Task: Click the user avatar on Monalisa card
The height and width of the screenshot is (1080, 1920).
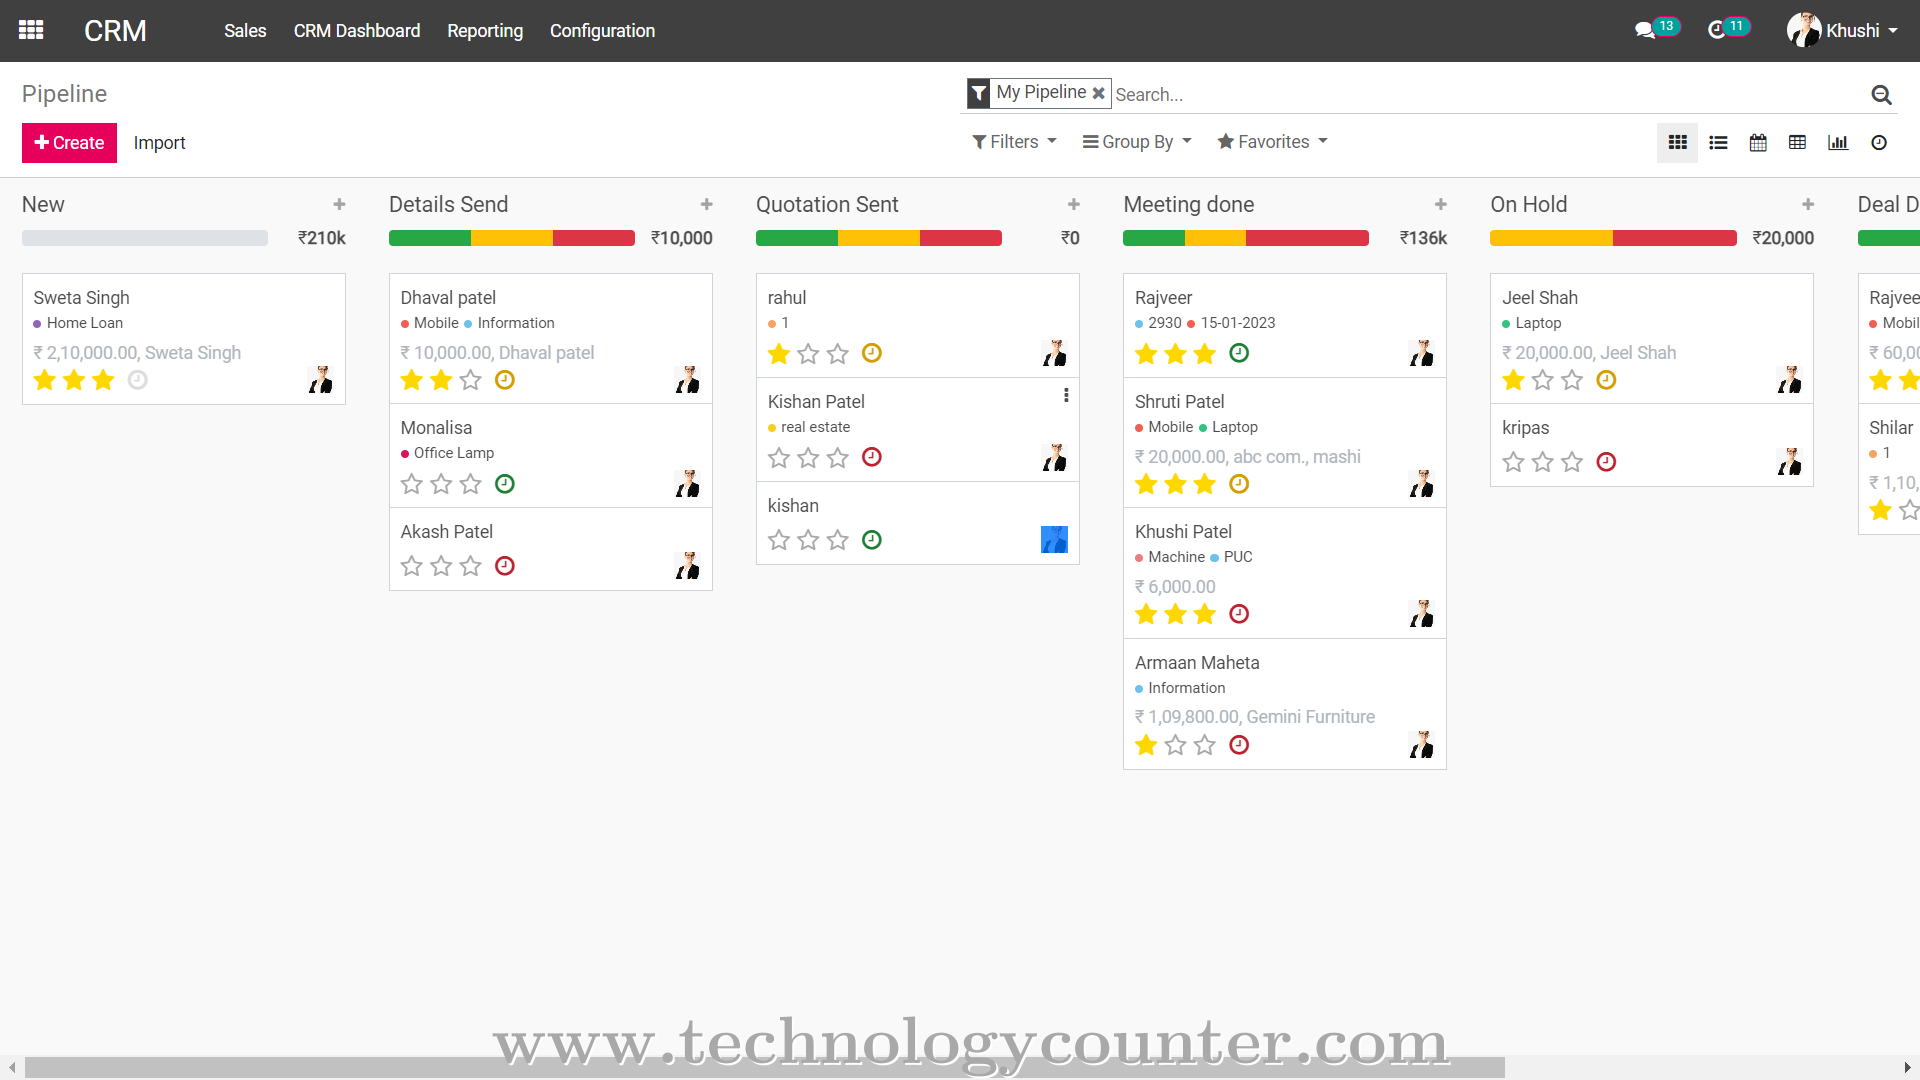Action: coord(687,484)
